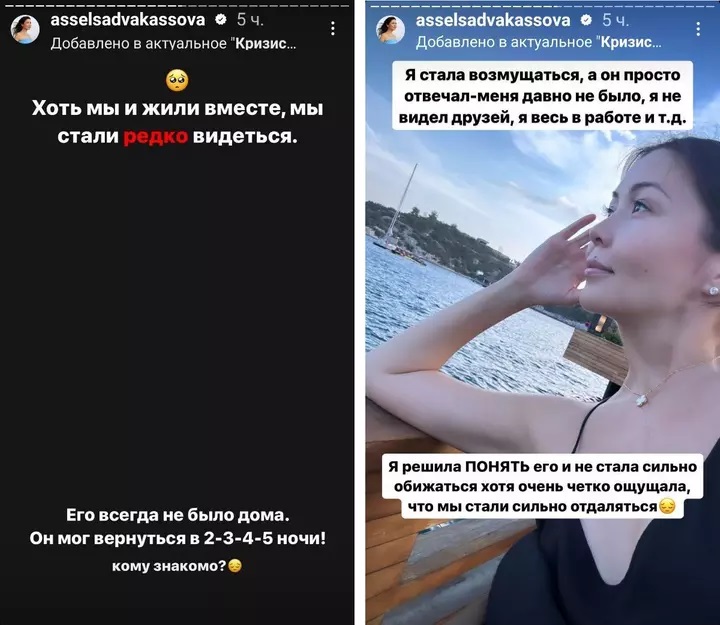Open the three-dot menu on right story
The width and height of the screenshot is (720, 625).
coord(698,29)
